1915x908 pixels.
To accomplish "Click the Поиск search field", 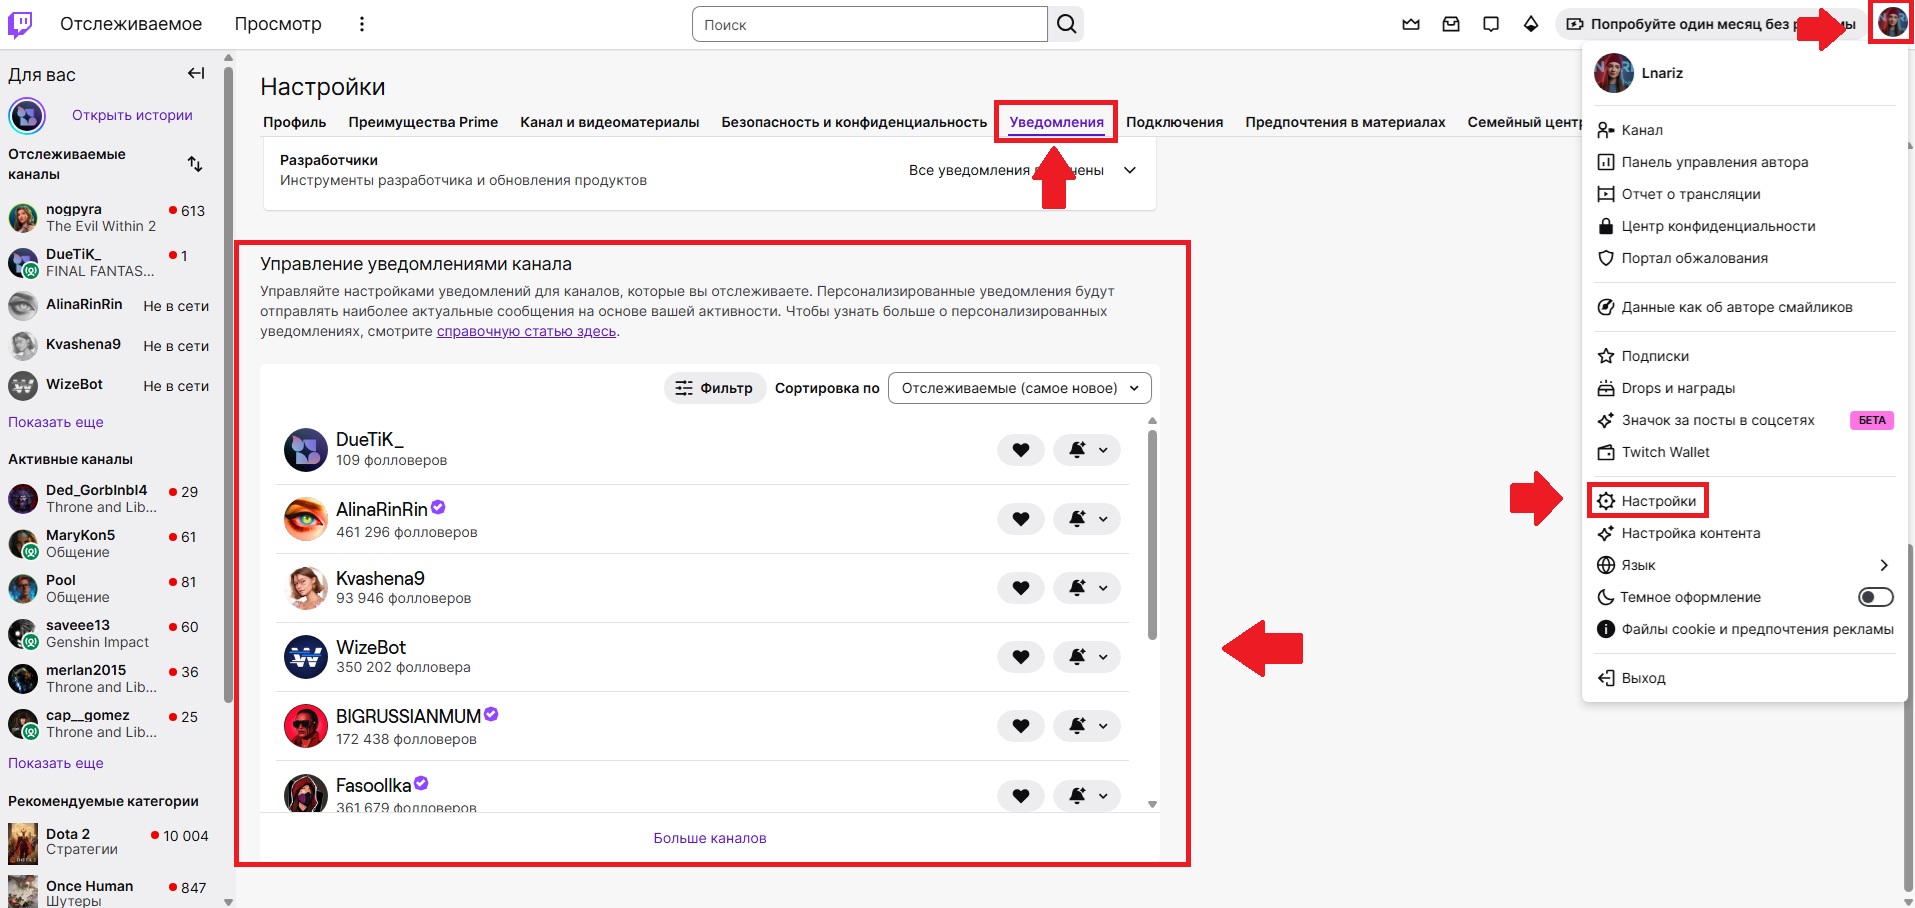I will (x=870, y=24).
